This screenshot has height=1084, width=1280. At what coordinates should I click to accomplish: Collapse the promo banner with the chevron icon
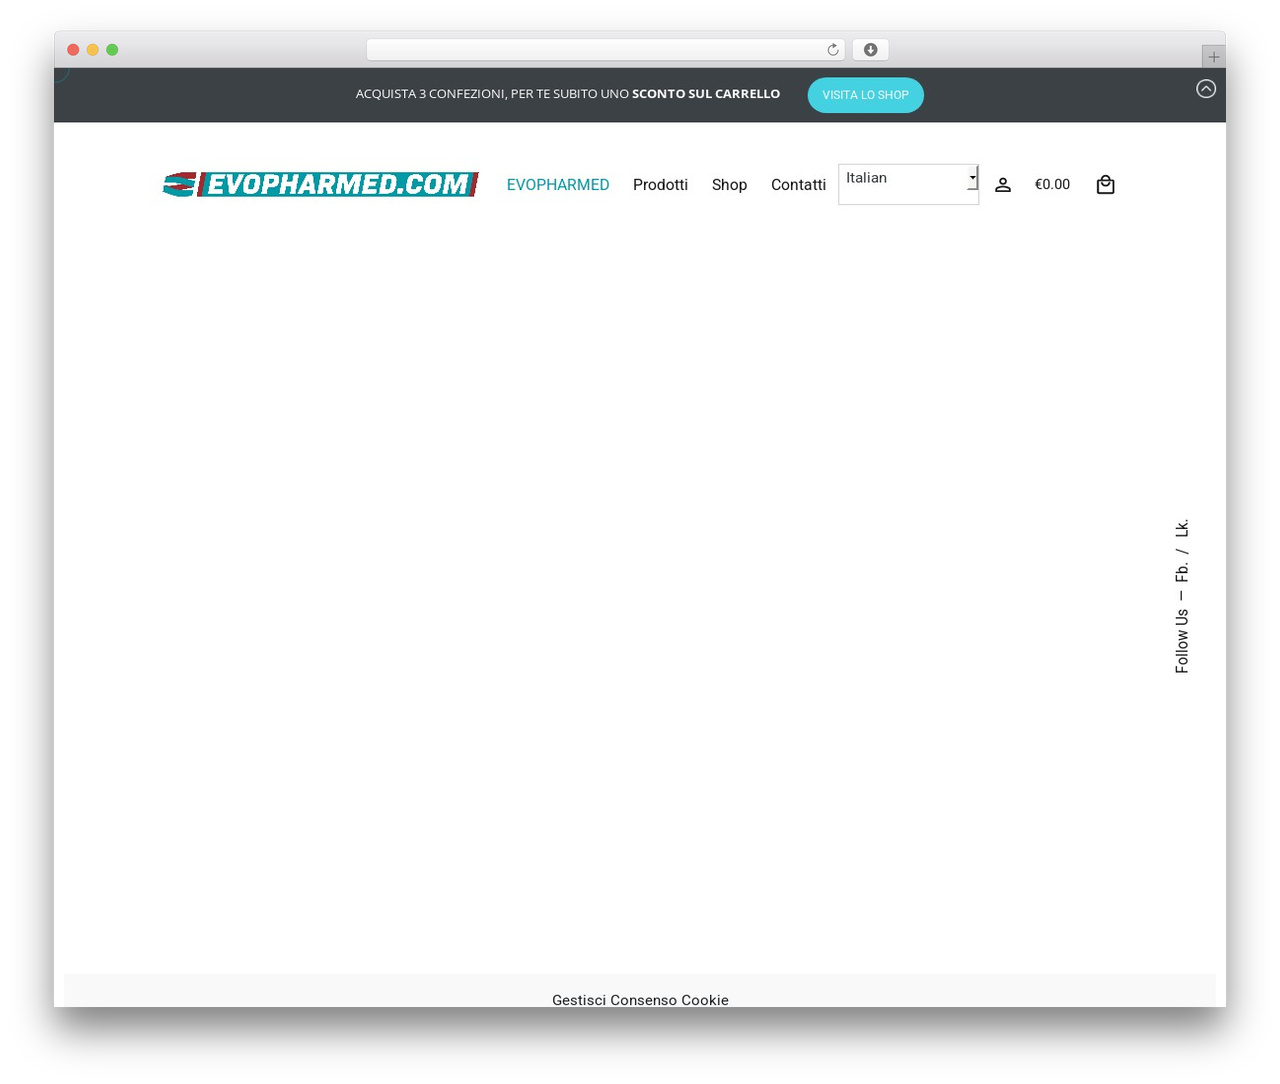(1206, 89)
